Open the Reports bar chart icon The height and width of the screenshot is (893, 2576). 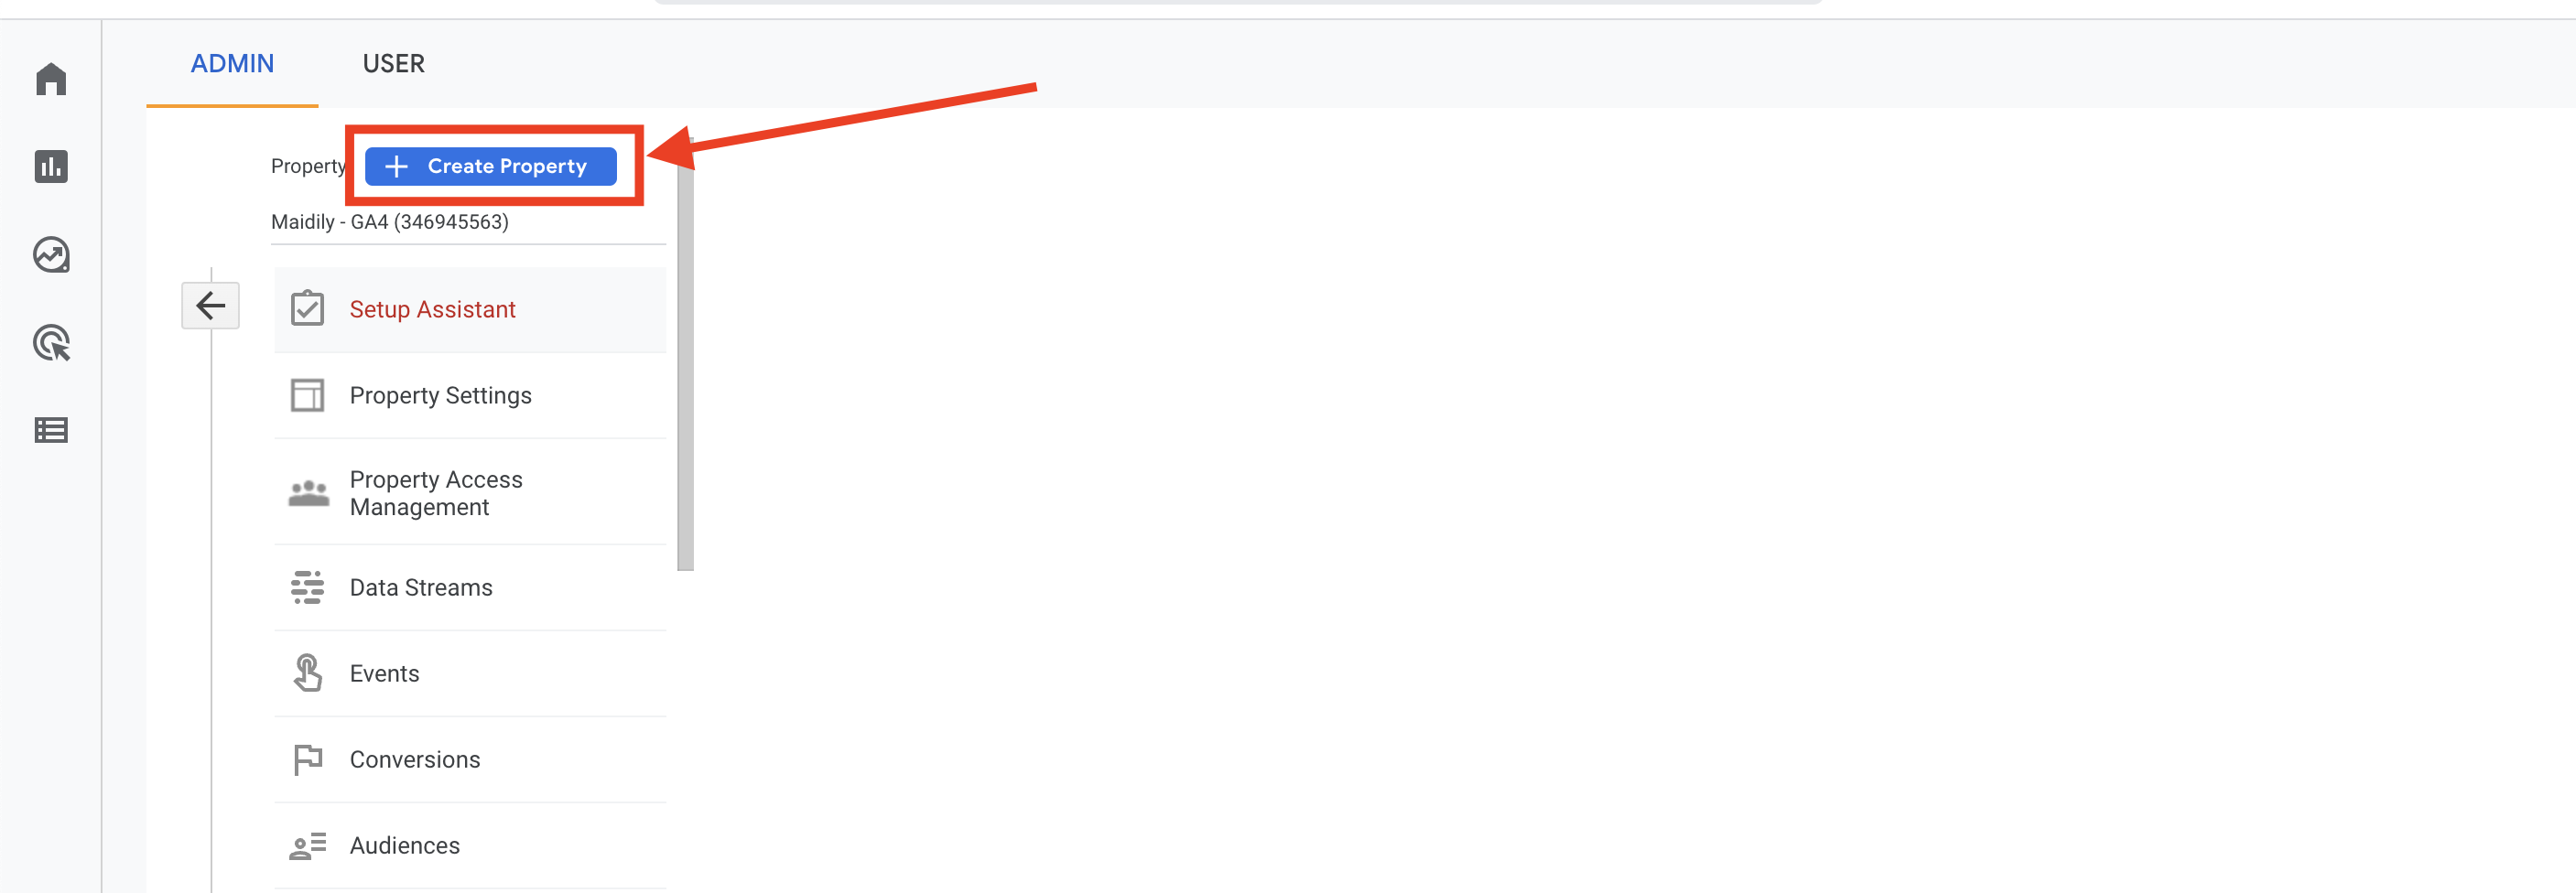(51, 166)
